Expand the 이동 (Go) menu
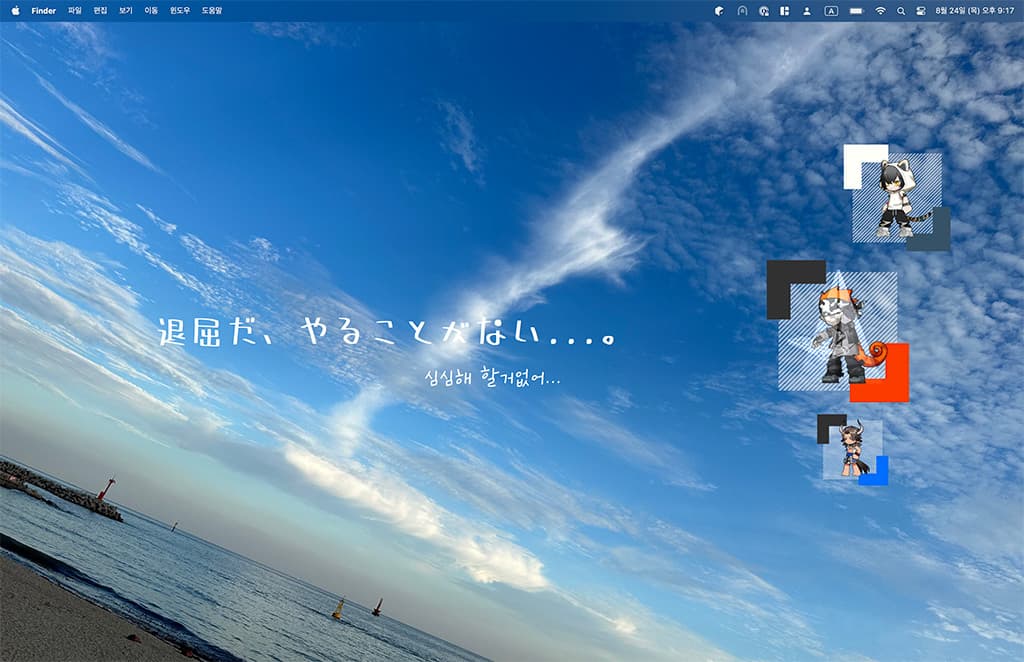The image size is (1024, 662). tap(151, 10)
